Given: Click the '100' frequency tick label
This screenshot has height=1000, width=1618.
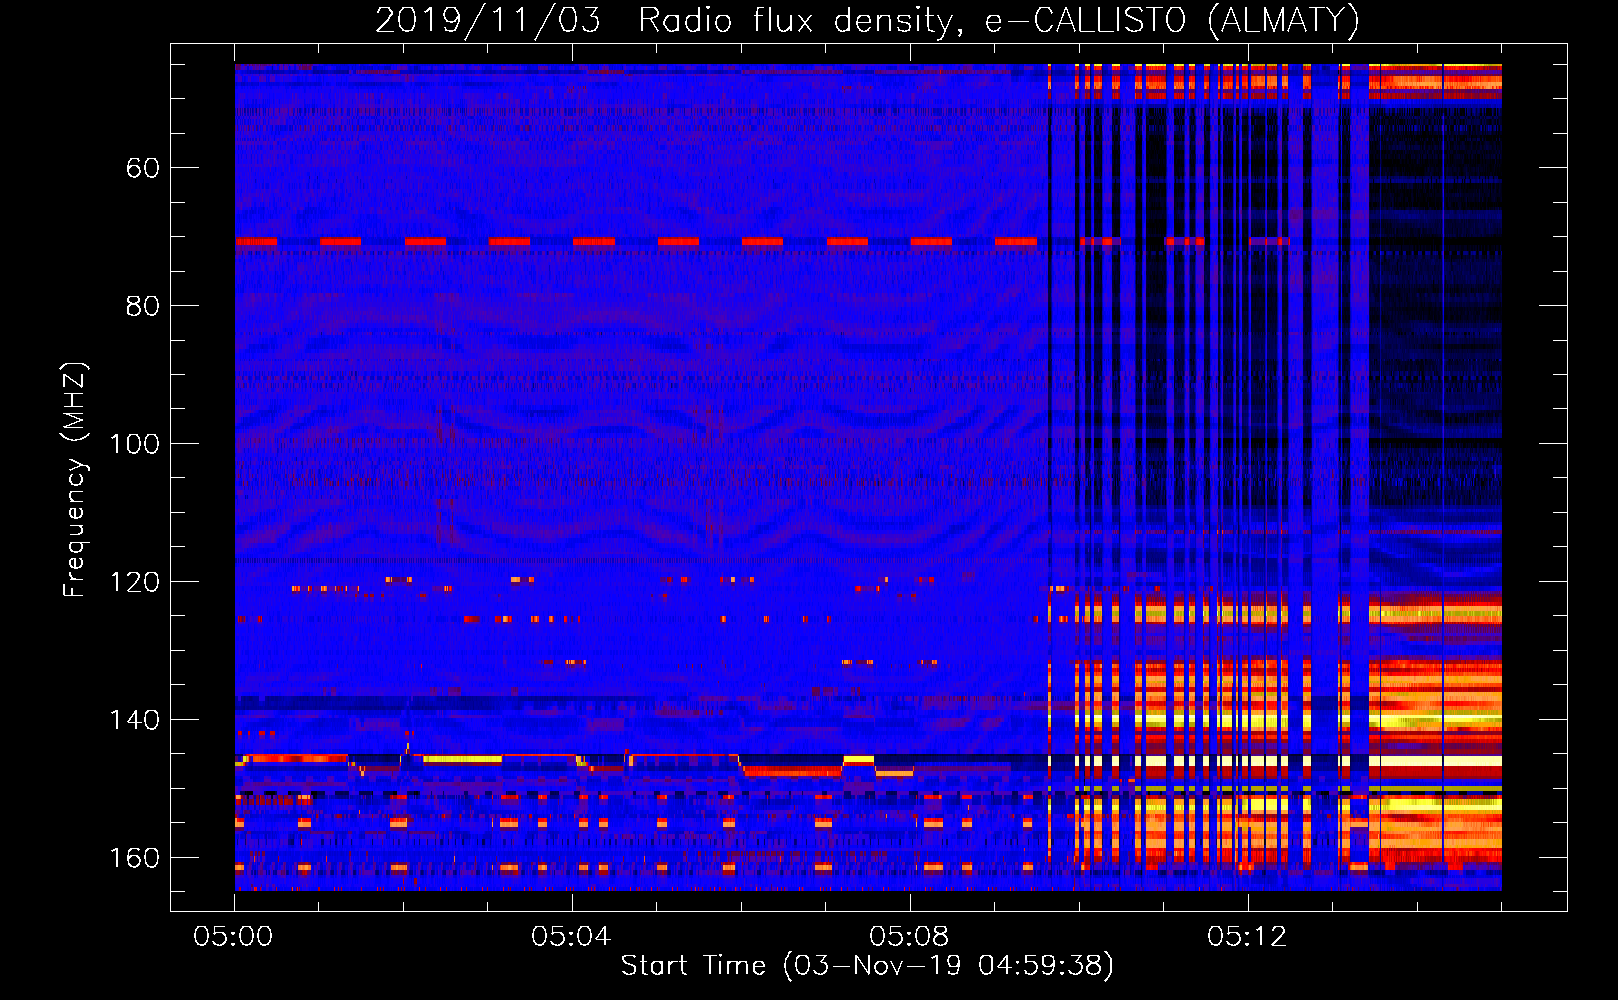Looking at the screenshot, I should point(135,444).
